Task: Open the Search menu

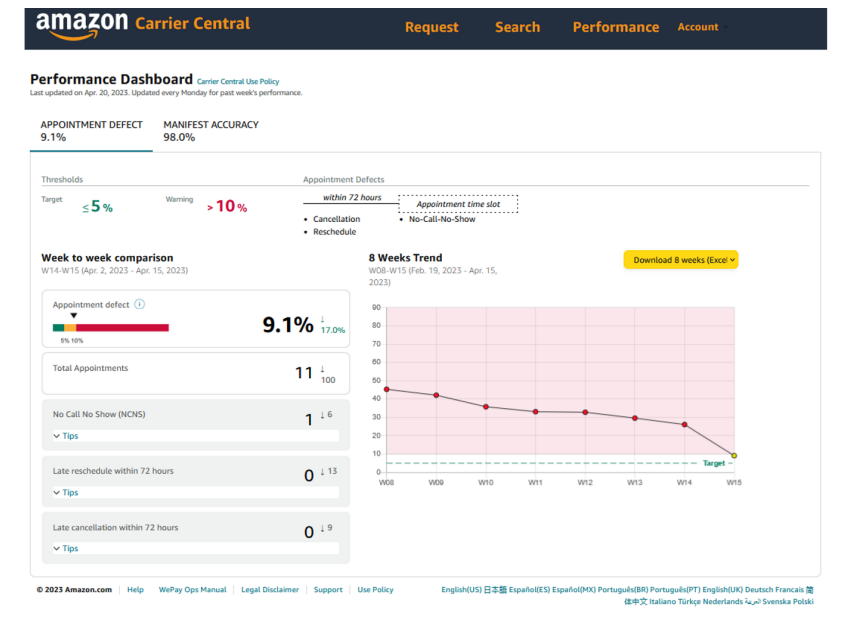Action: [517, 27]
